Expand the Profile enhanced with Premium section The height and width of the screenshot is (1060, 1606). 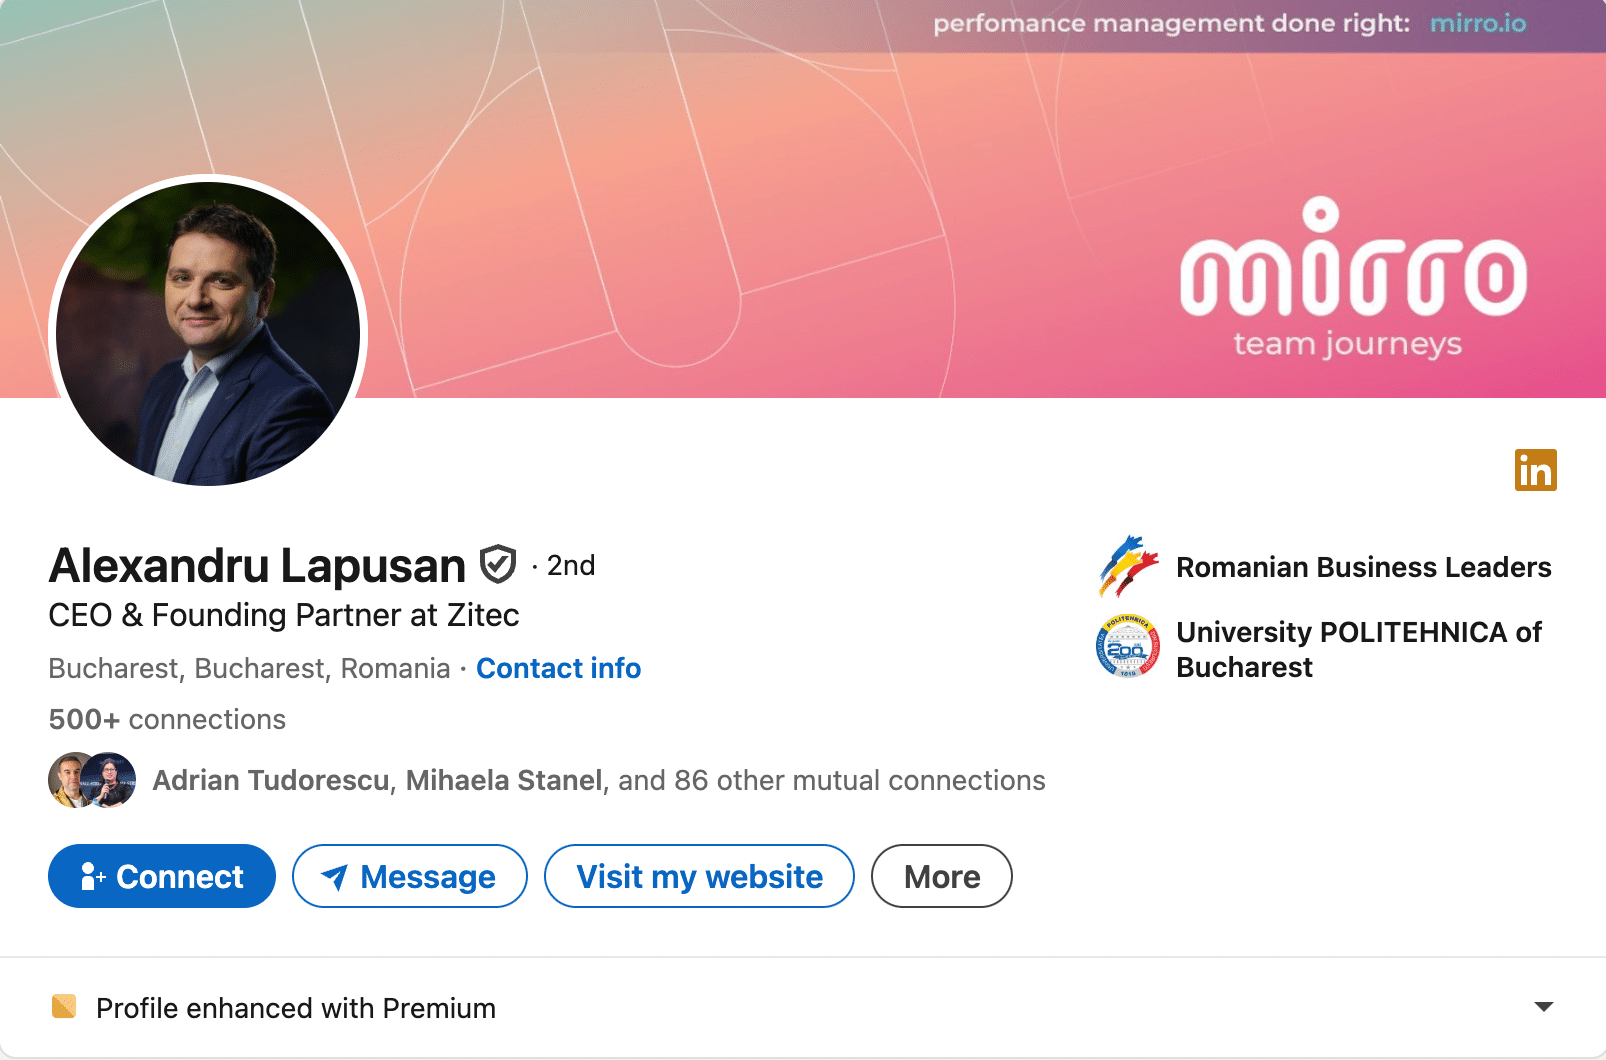click(1543, 1007)
